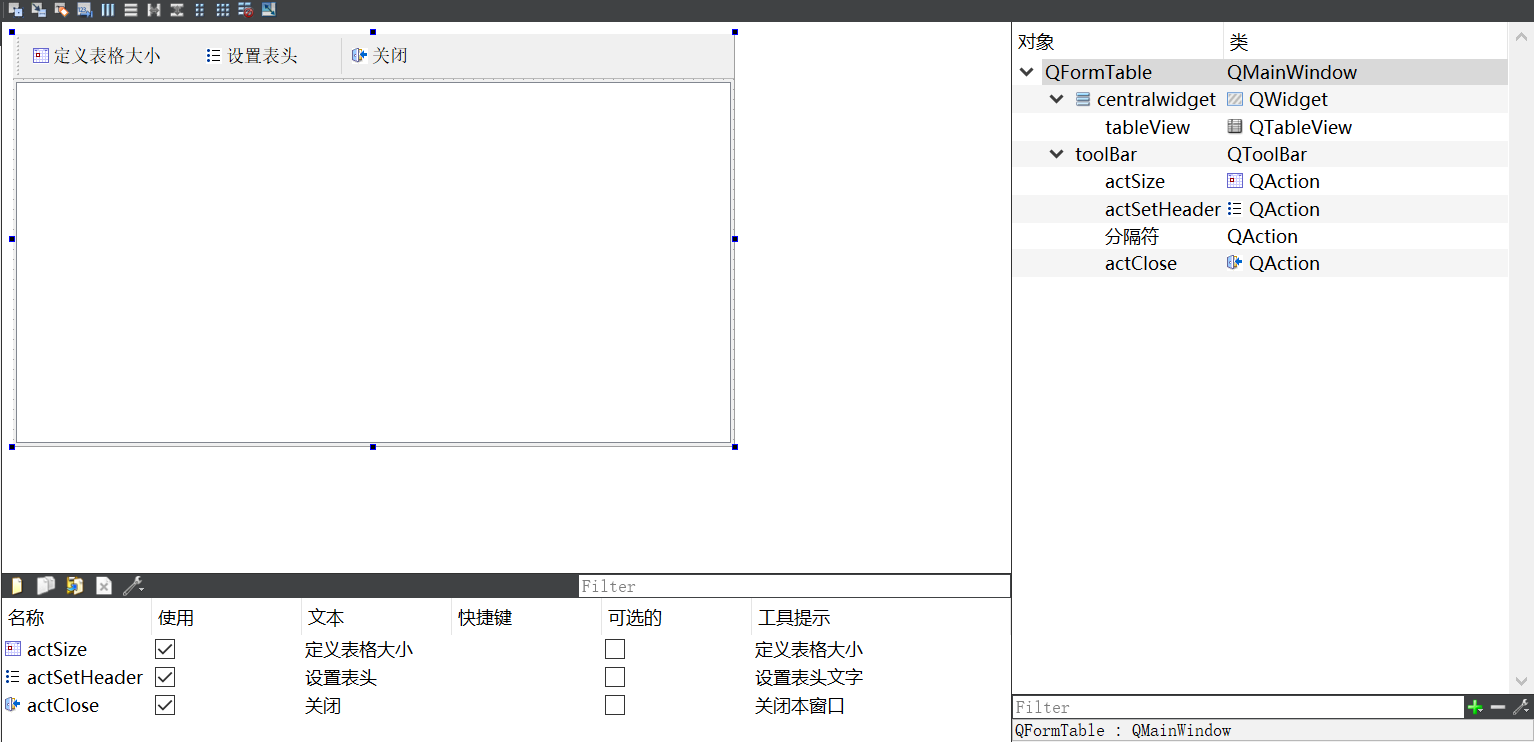This screenshot has width=1534, height=742.
Task: Apply Lay Out Vertically
Action: [x=131, y=10]
